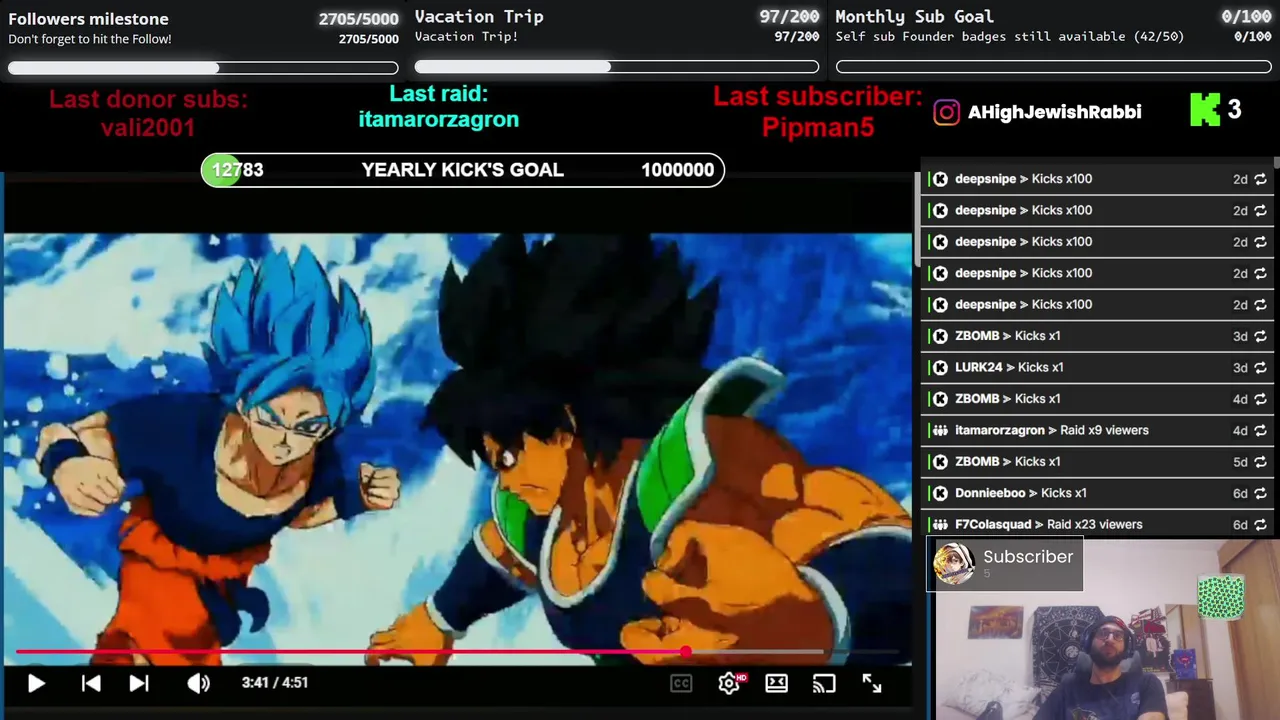Click the Subscriber badge avatar
The width and height of the screenshot is (1280, 720).
click(954, 564)
